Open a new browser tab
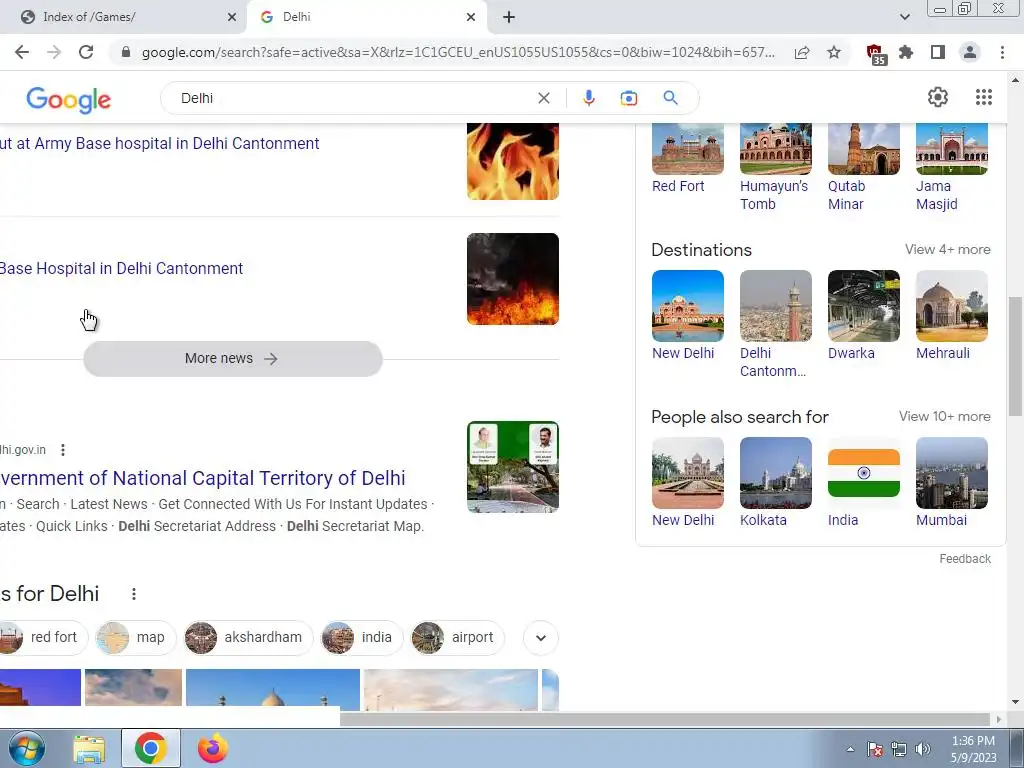 509,18
